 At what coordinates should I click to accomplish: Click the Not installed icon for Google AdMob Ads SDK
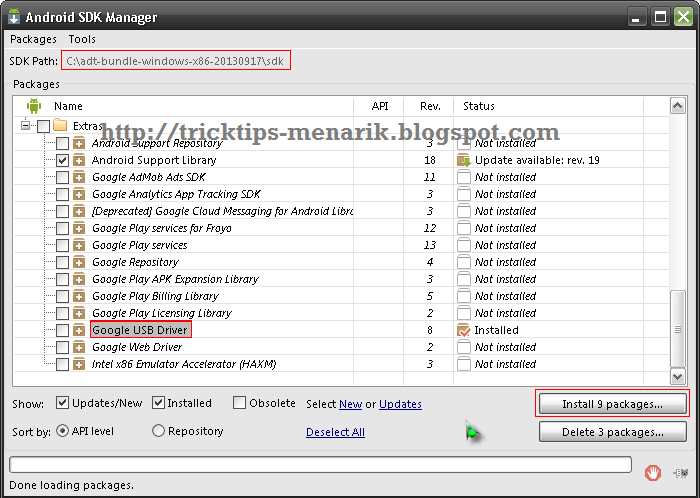pos(464,177)
